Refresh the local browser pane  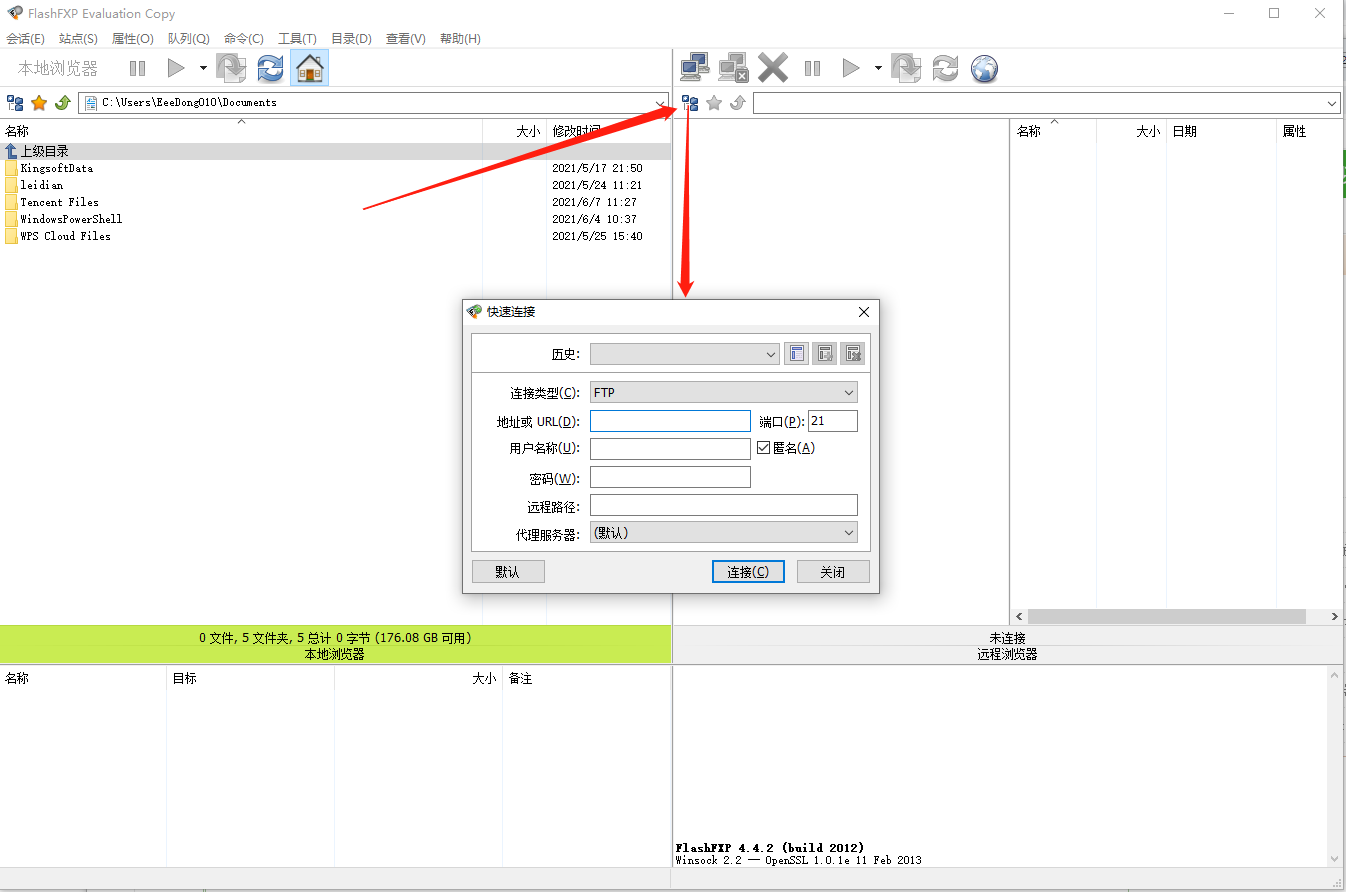pyautogui.click(x=270, y=68)
